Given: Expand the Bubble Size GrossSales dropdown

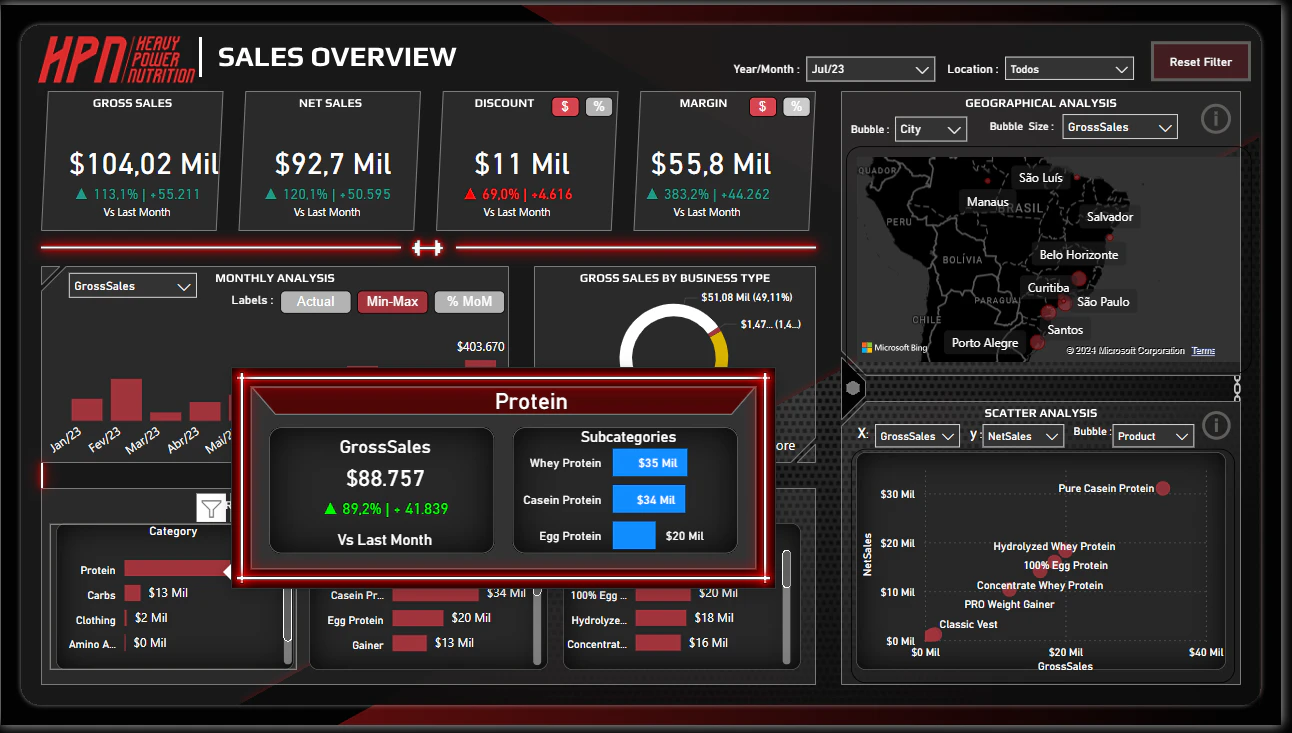Looking at the screenshot, I should [x=1119, y=127].
